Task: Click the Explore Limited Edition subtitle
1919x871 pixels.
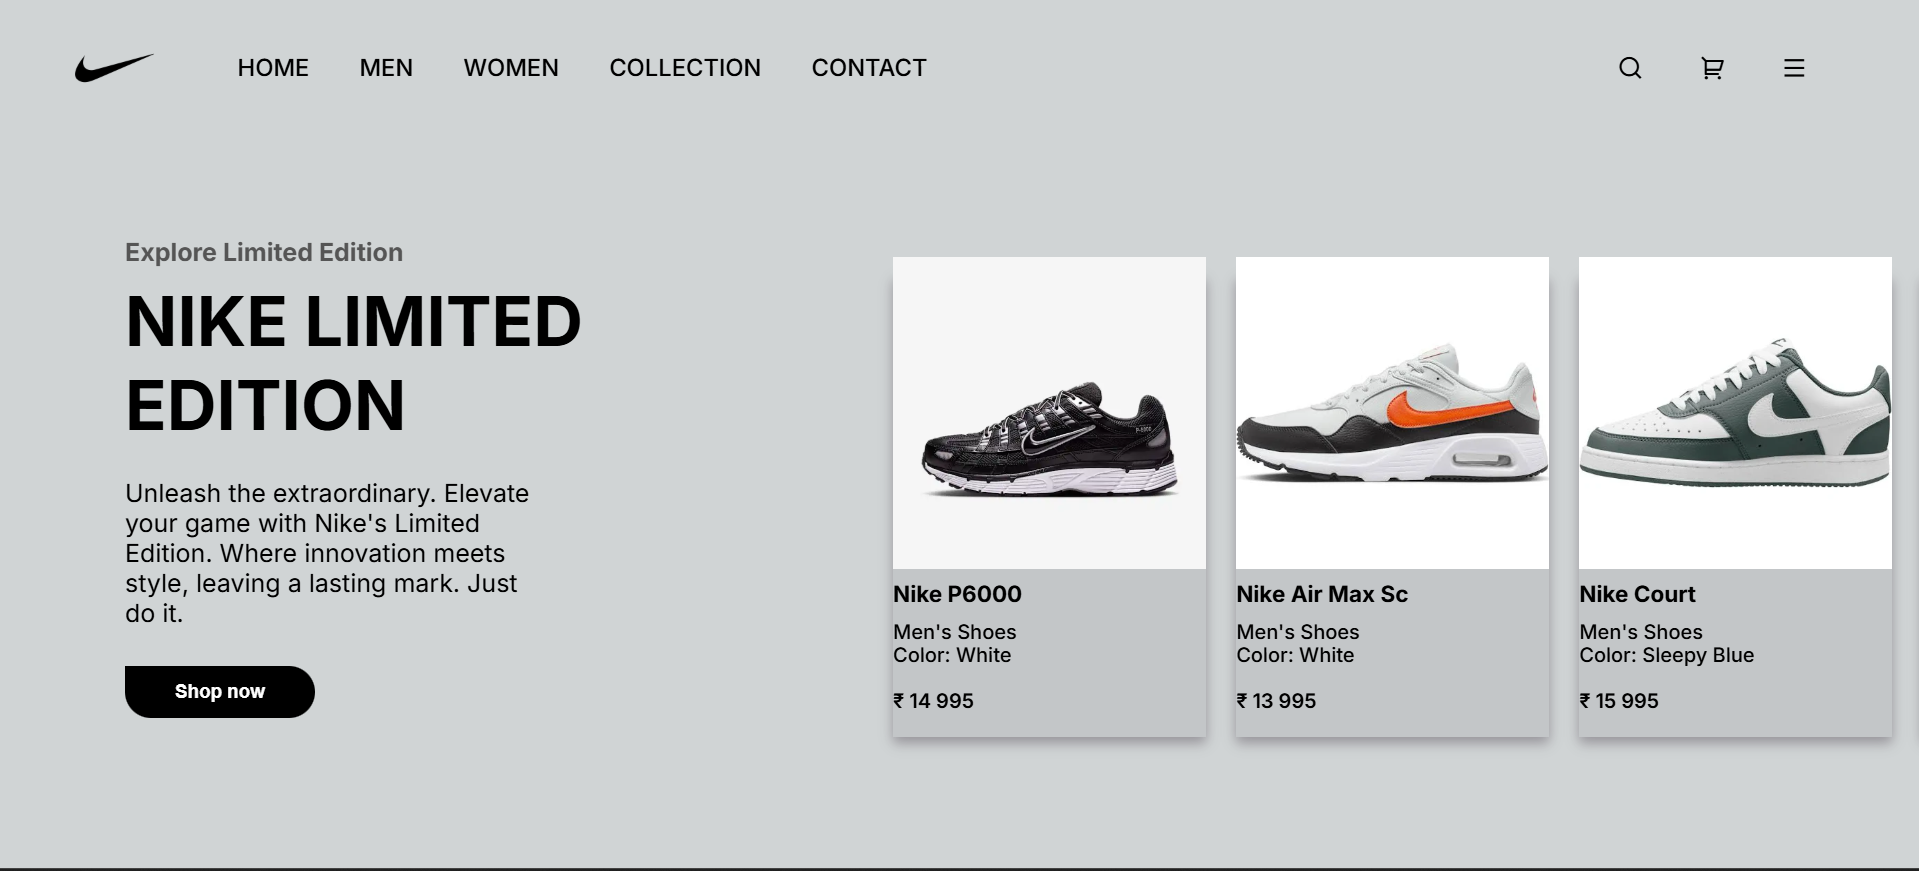Action: tap(264, 252)
